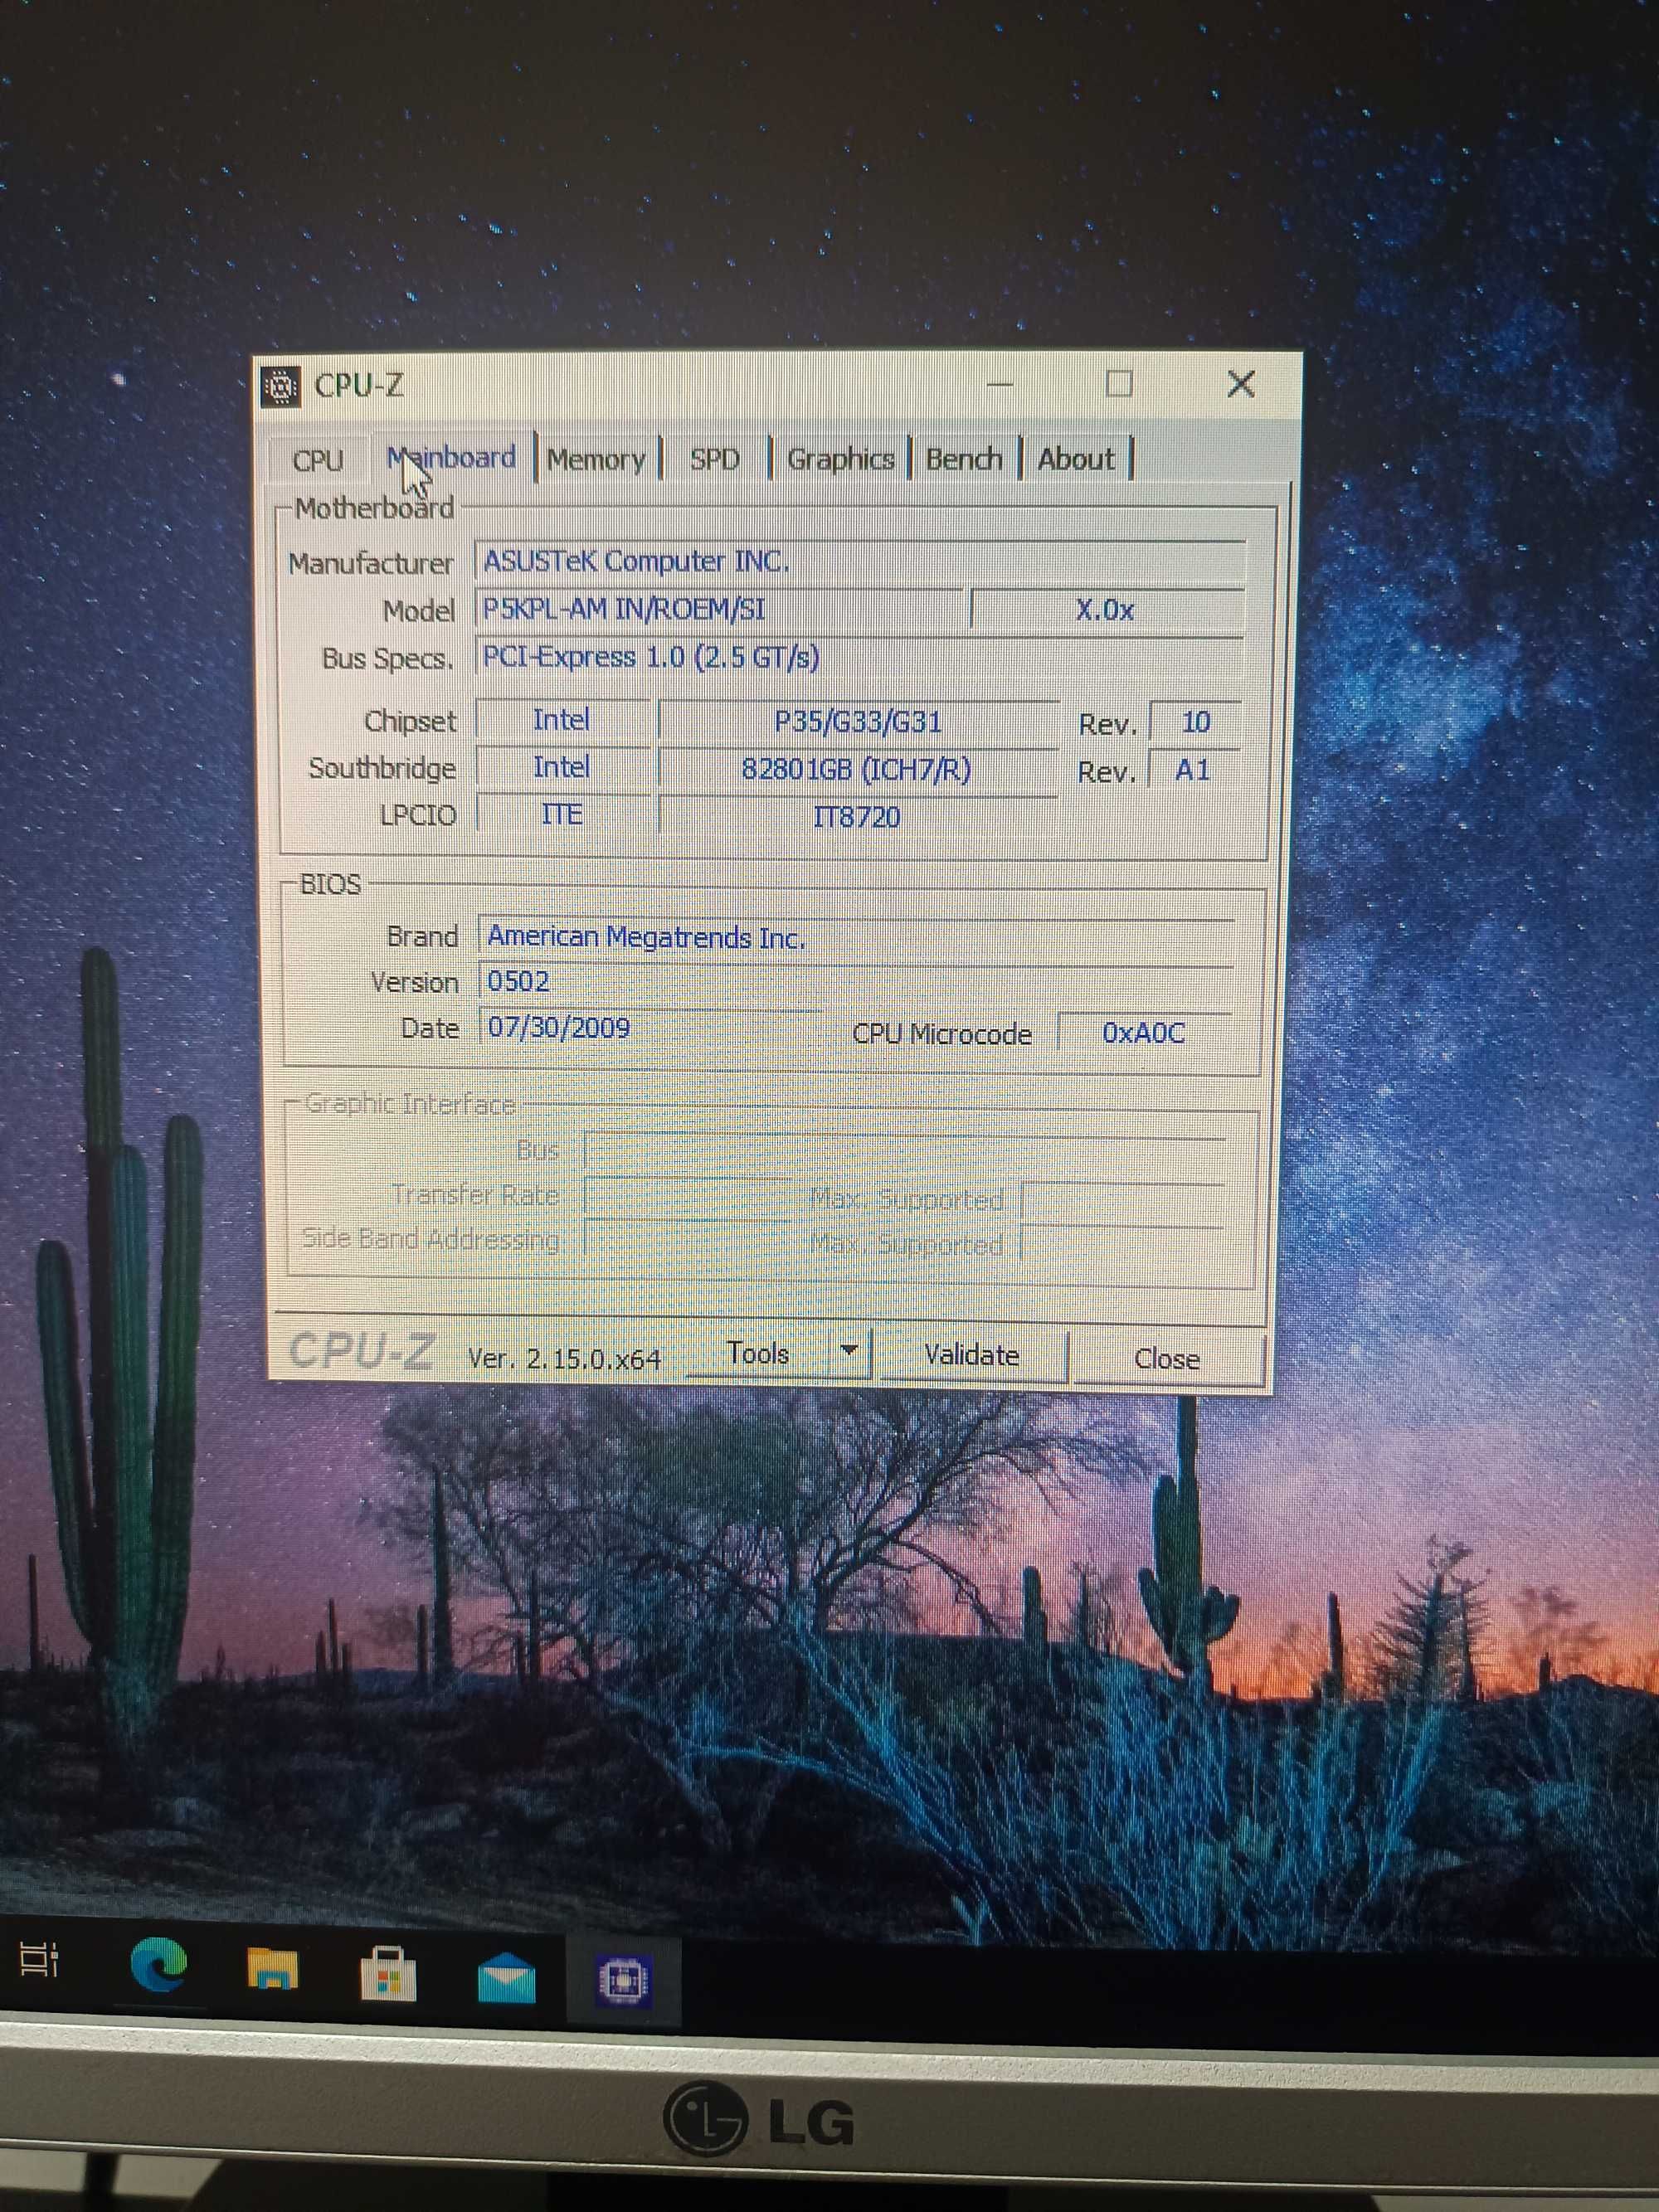Expand the Tools dropdown arrow
Screen dimensions: 1659x2212
click(850, 1352)
